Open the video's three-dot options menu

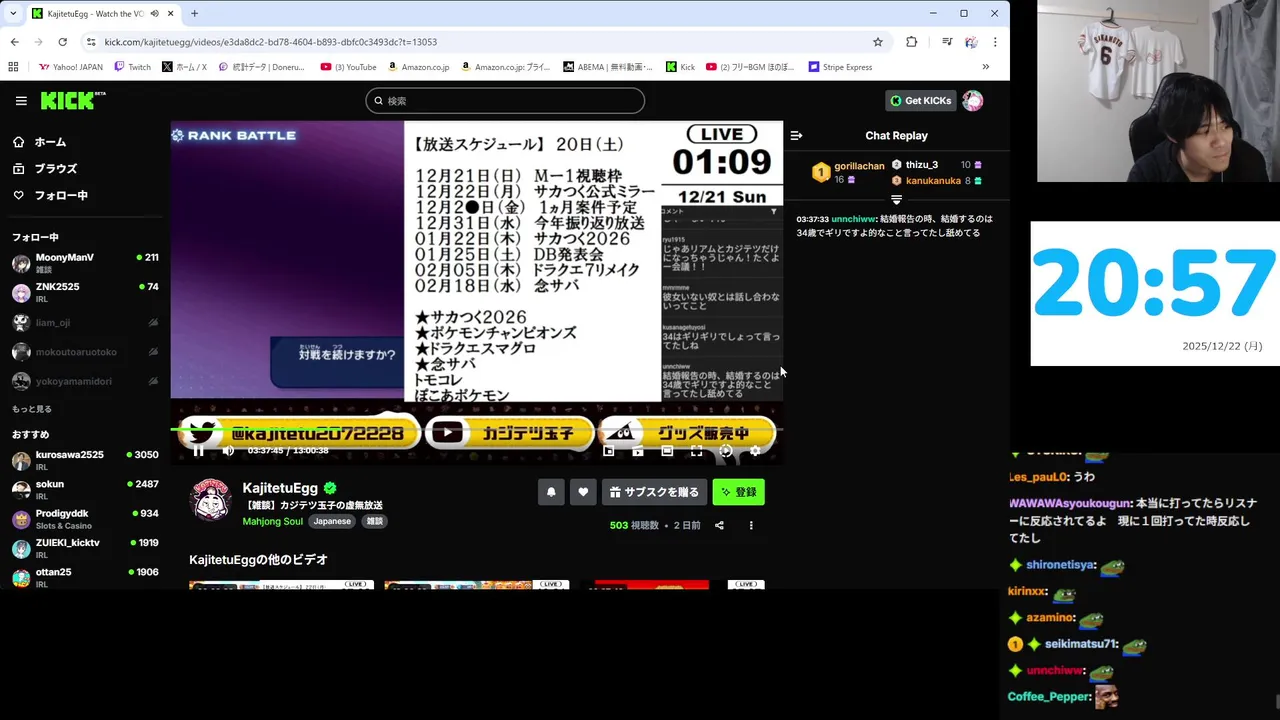point(751,525)
